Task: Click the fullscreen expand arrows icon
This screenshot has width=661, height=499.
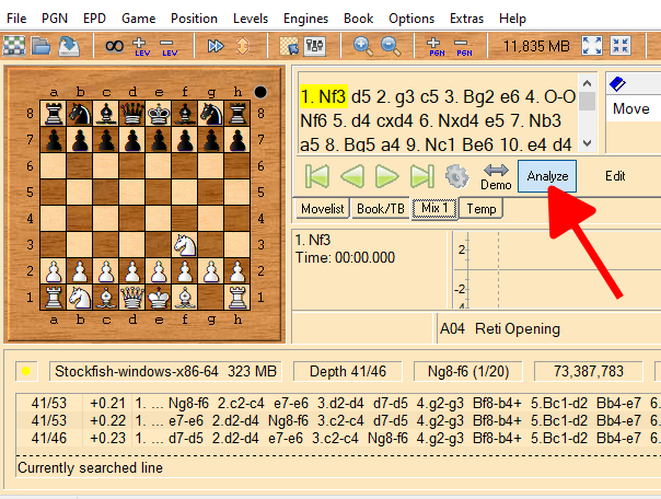Action: click(x=593, y=45)
